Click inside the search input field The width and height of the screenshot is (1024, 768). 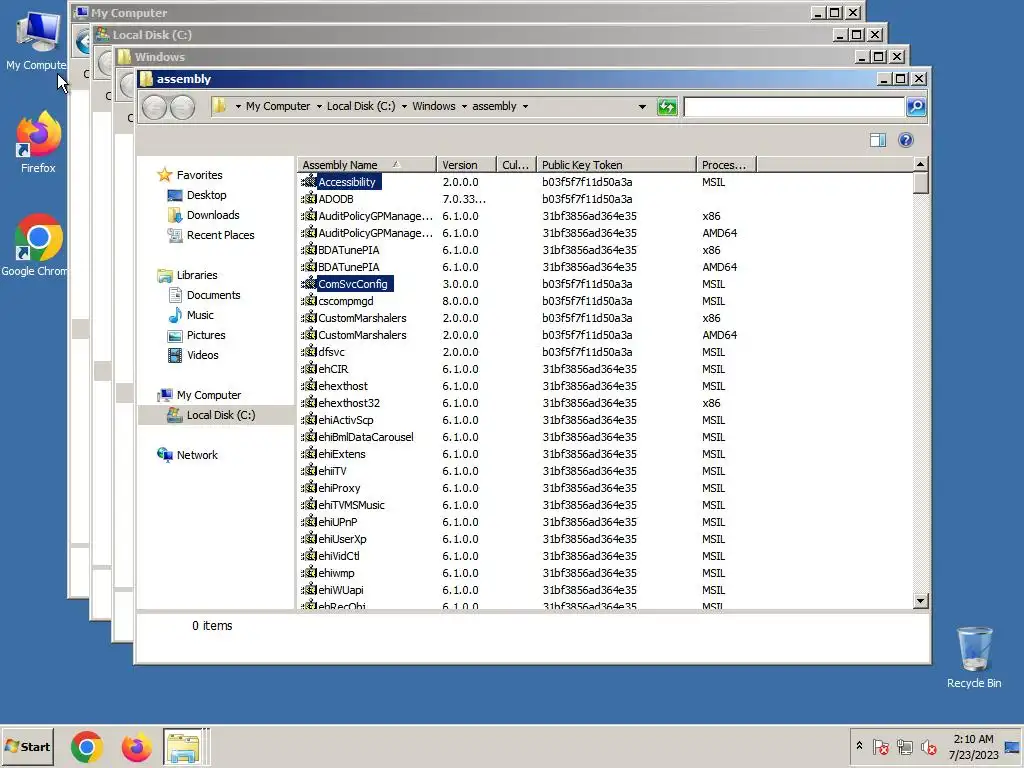point(794,106)
